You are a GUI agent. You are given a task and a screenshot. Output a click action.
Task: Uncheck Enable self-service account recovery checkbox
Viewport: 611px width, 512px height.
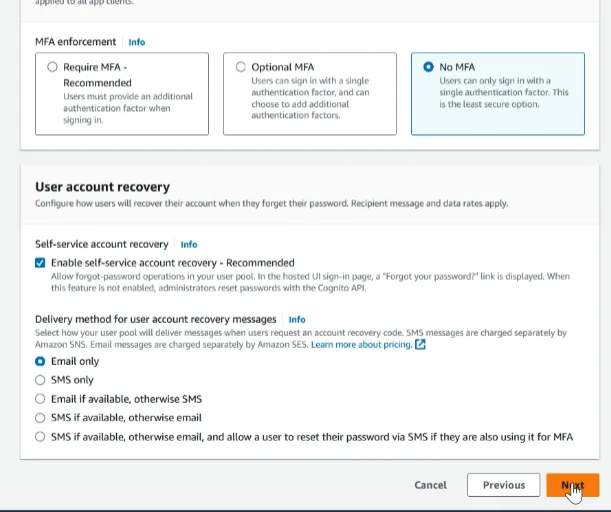pos(40,263)
